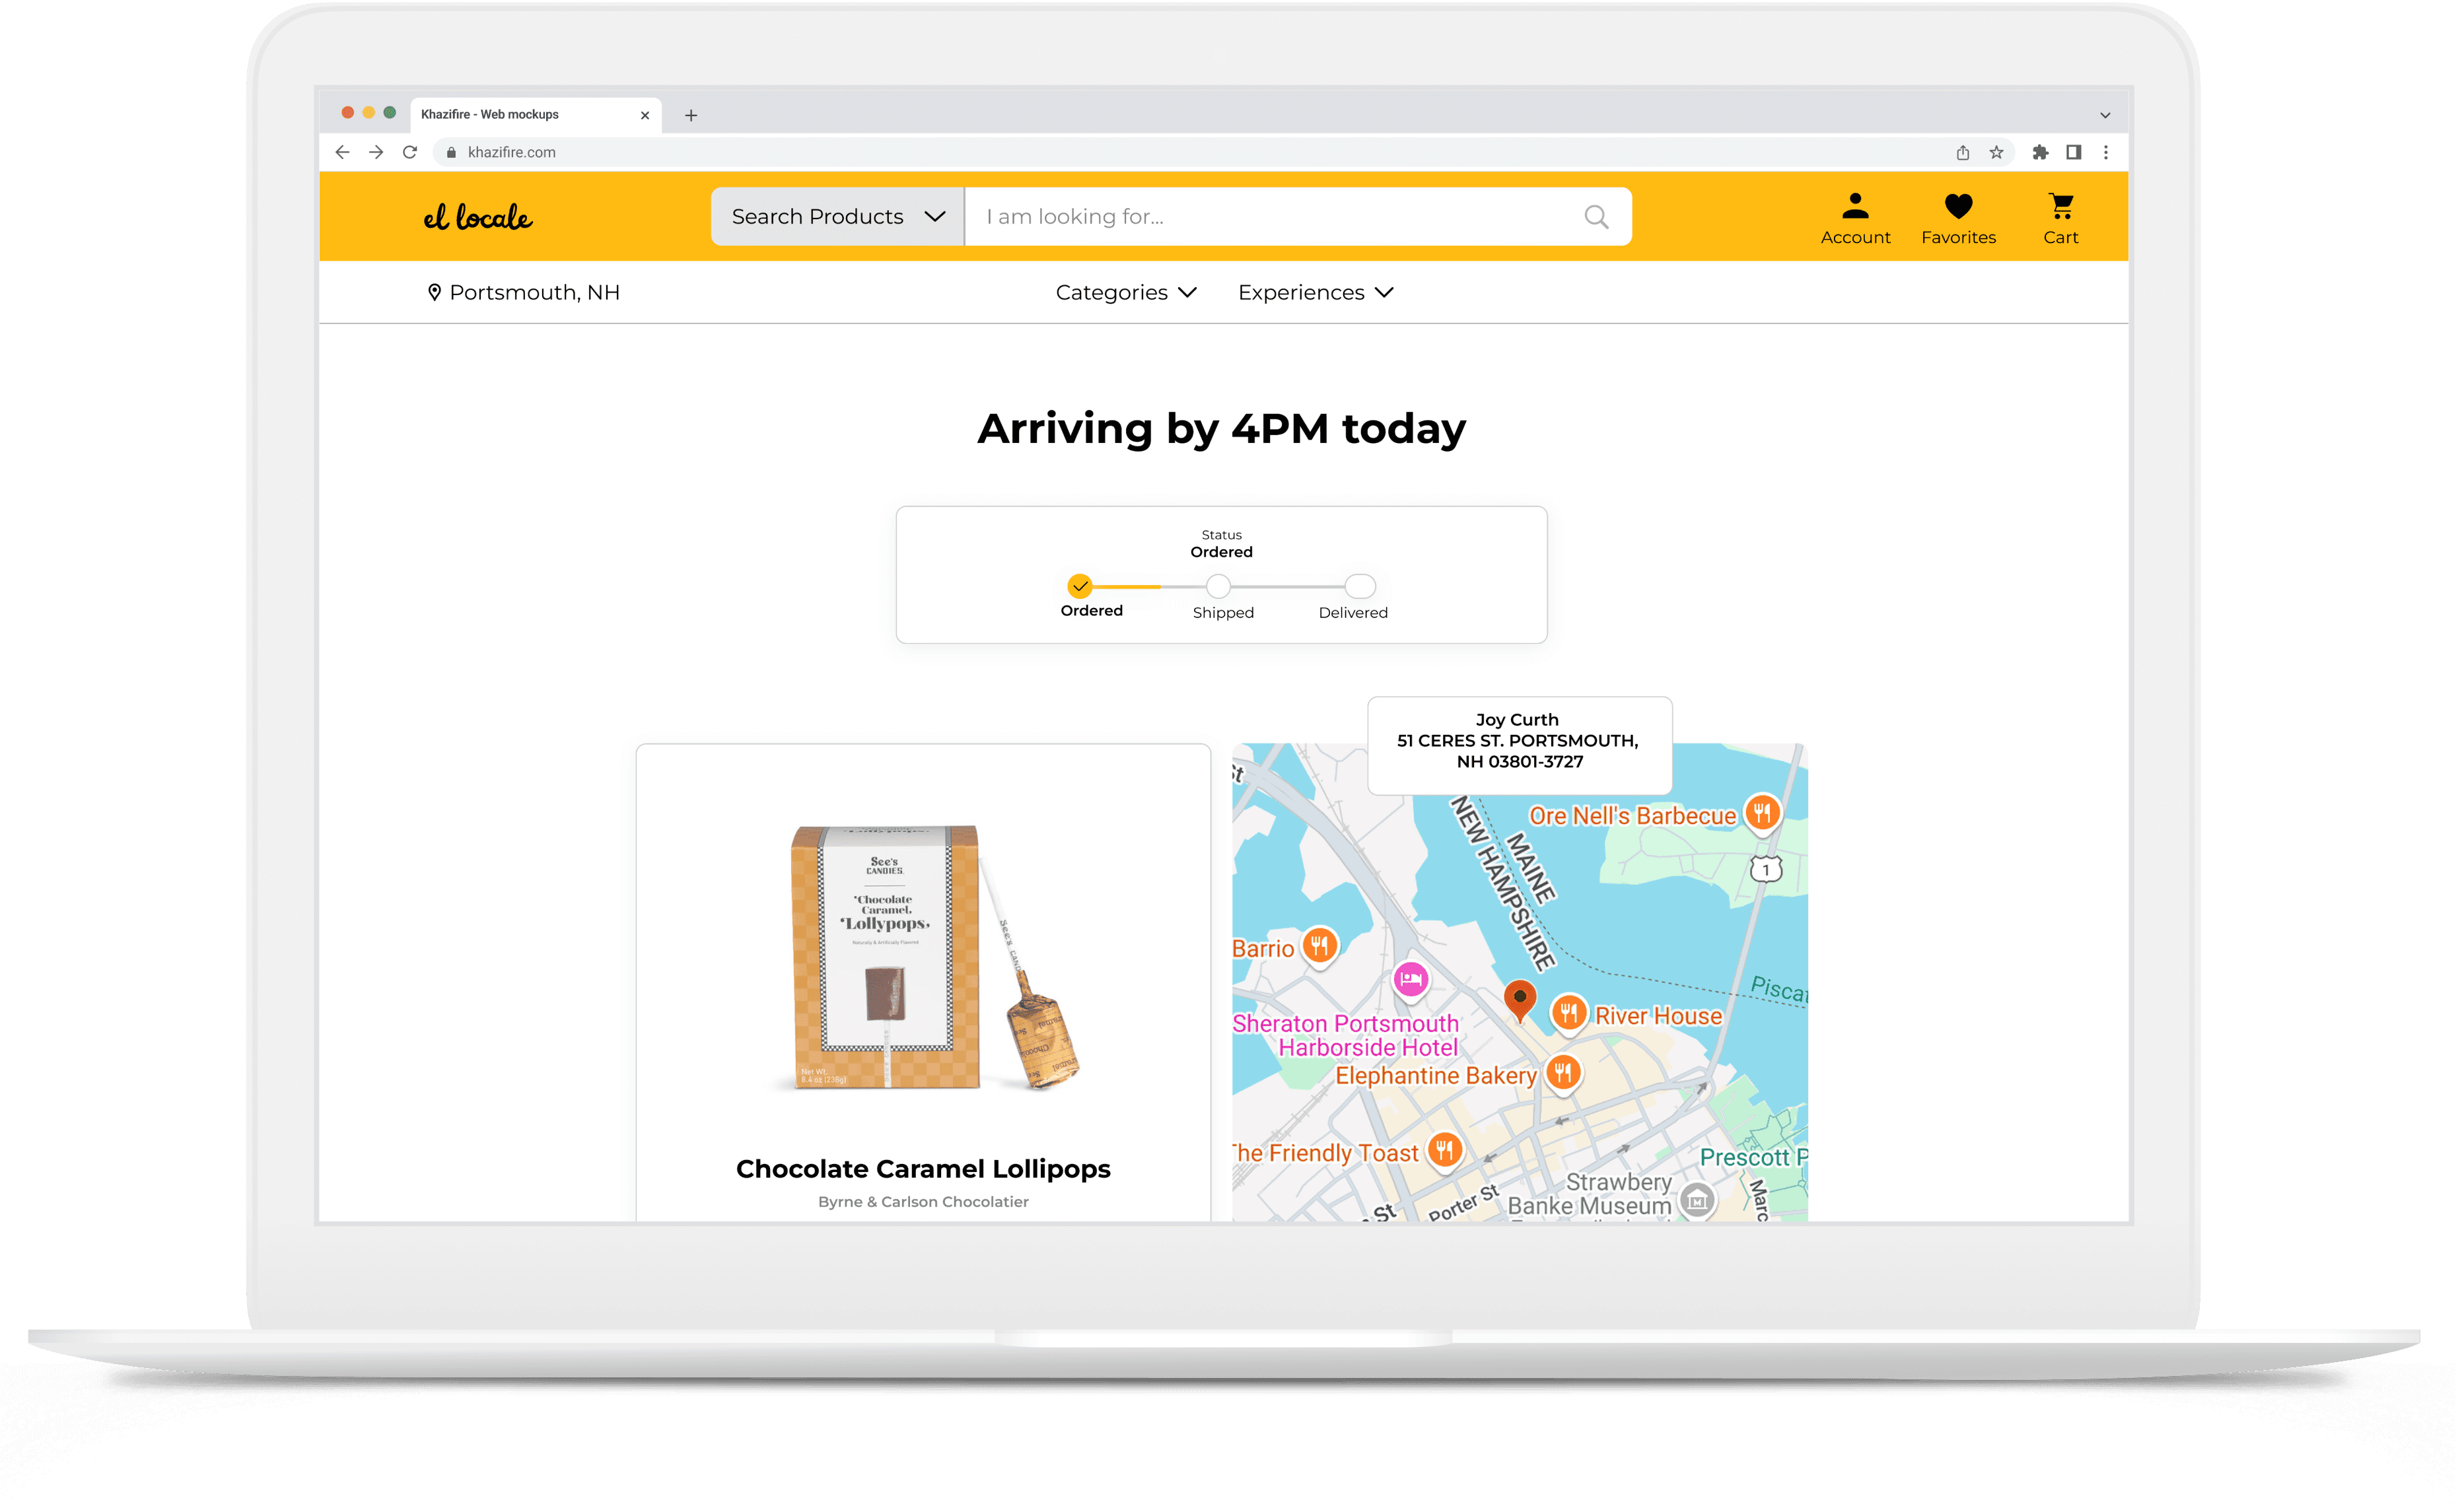Viewport: 2456px width, 1512px height.
Task: Click the magnifying glass search icon
Action: click(1595, 217)
